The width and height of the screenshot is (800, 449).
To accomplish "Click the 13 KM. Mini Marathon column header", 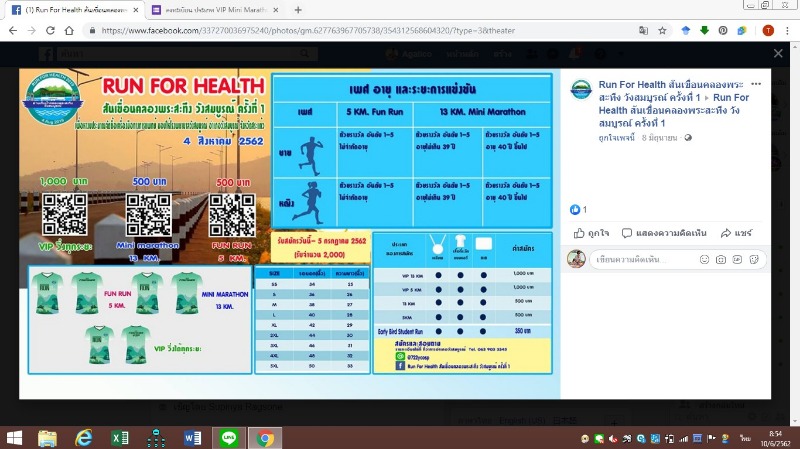I will (483, 112).
